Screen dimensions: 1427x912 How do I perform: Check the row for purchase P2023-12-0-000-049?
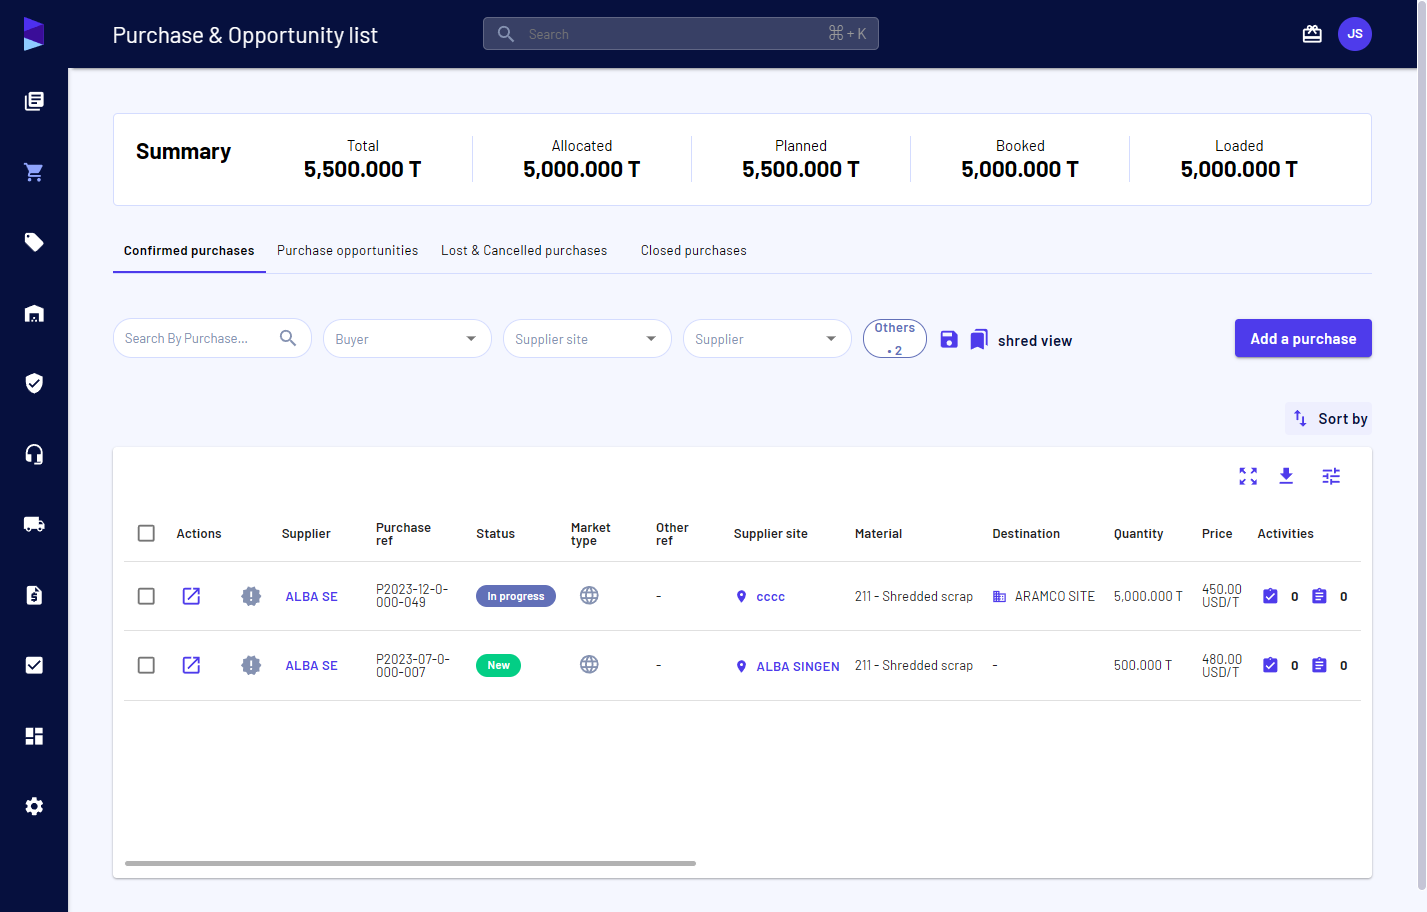(x=146, y=596)
